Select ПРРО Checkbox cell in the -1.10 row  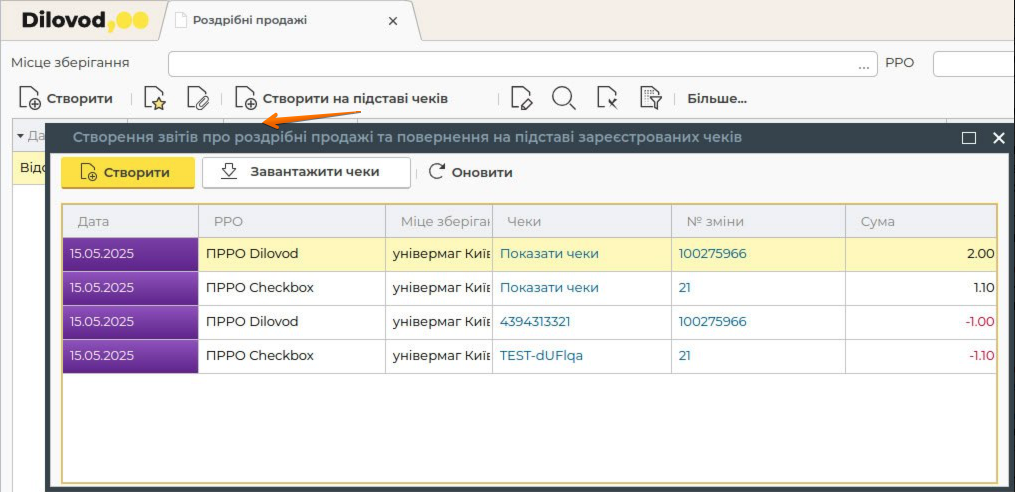click(x=292, y=356)
